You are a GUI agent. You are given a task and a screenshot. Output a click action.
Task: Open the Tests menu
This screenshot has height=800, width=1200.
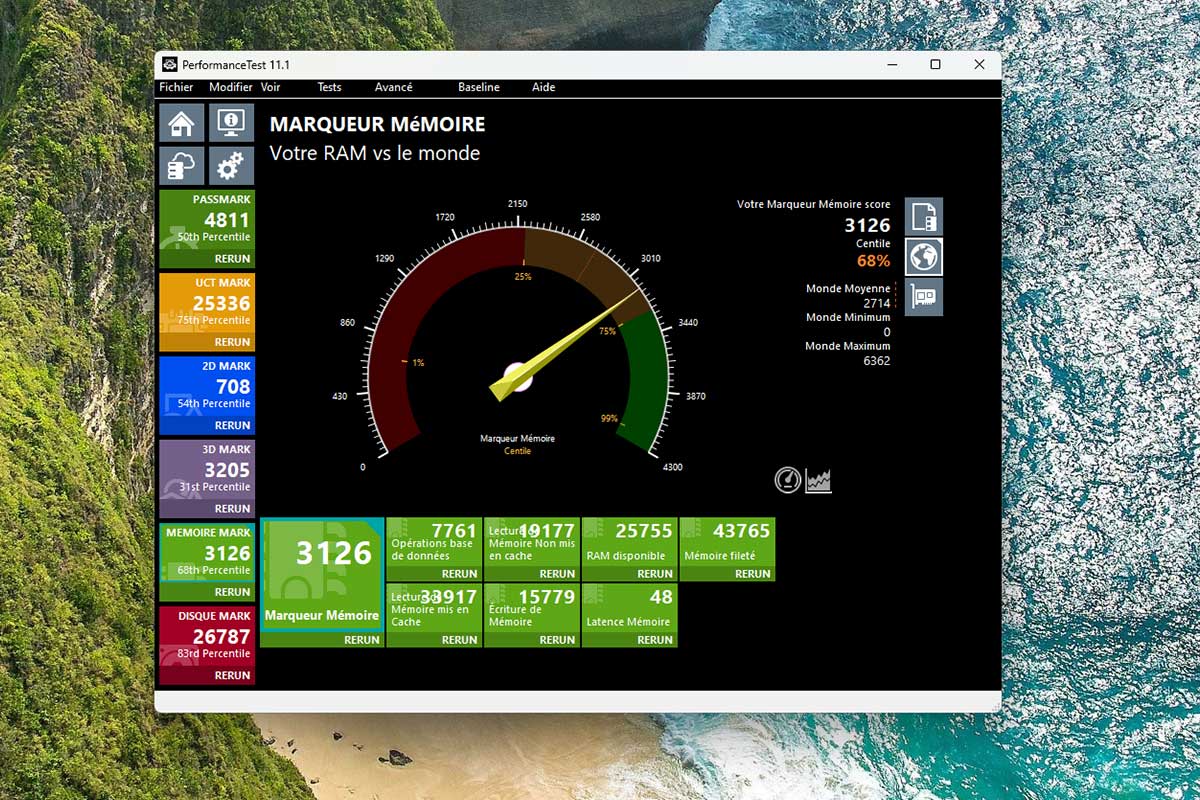click(x=329, y=87)
